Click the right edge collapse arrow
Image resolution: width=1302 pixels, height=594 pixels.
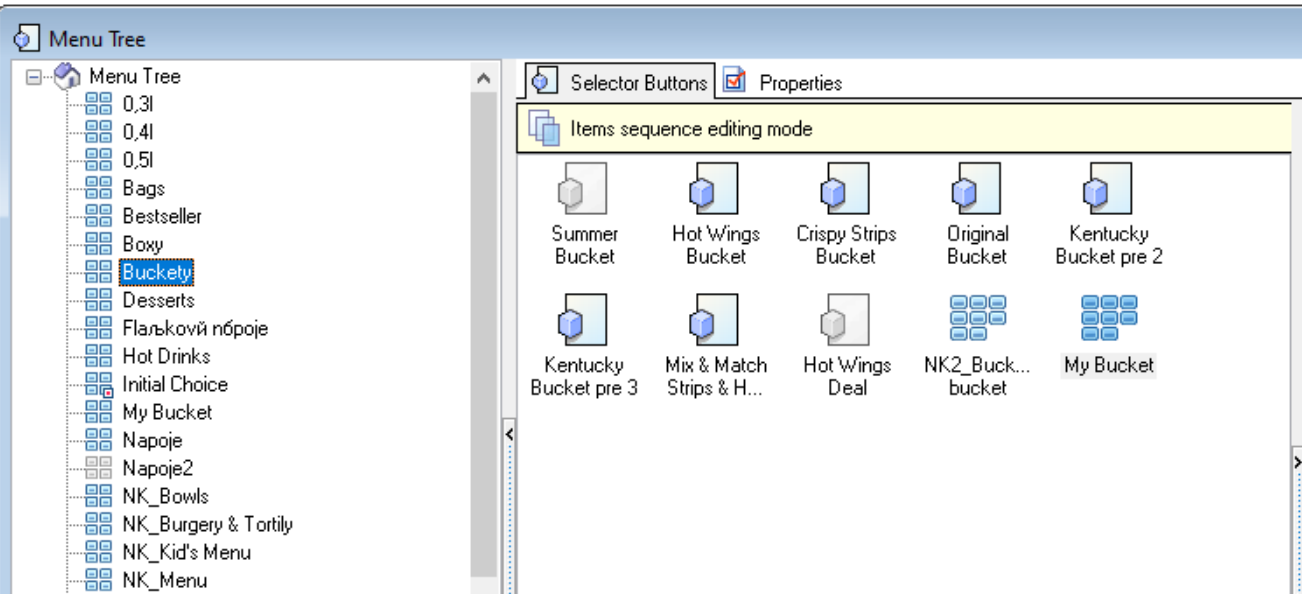point(1296,463)
